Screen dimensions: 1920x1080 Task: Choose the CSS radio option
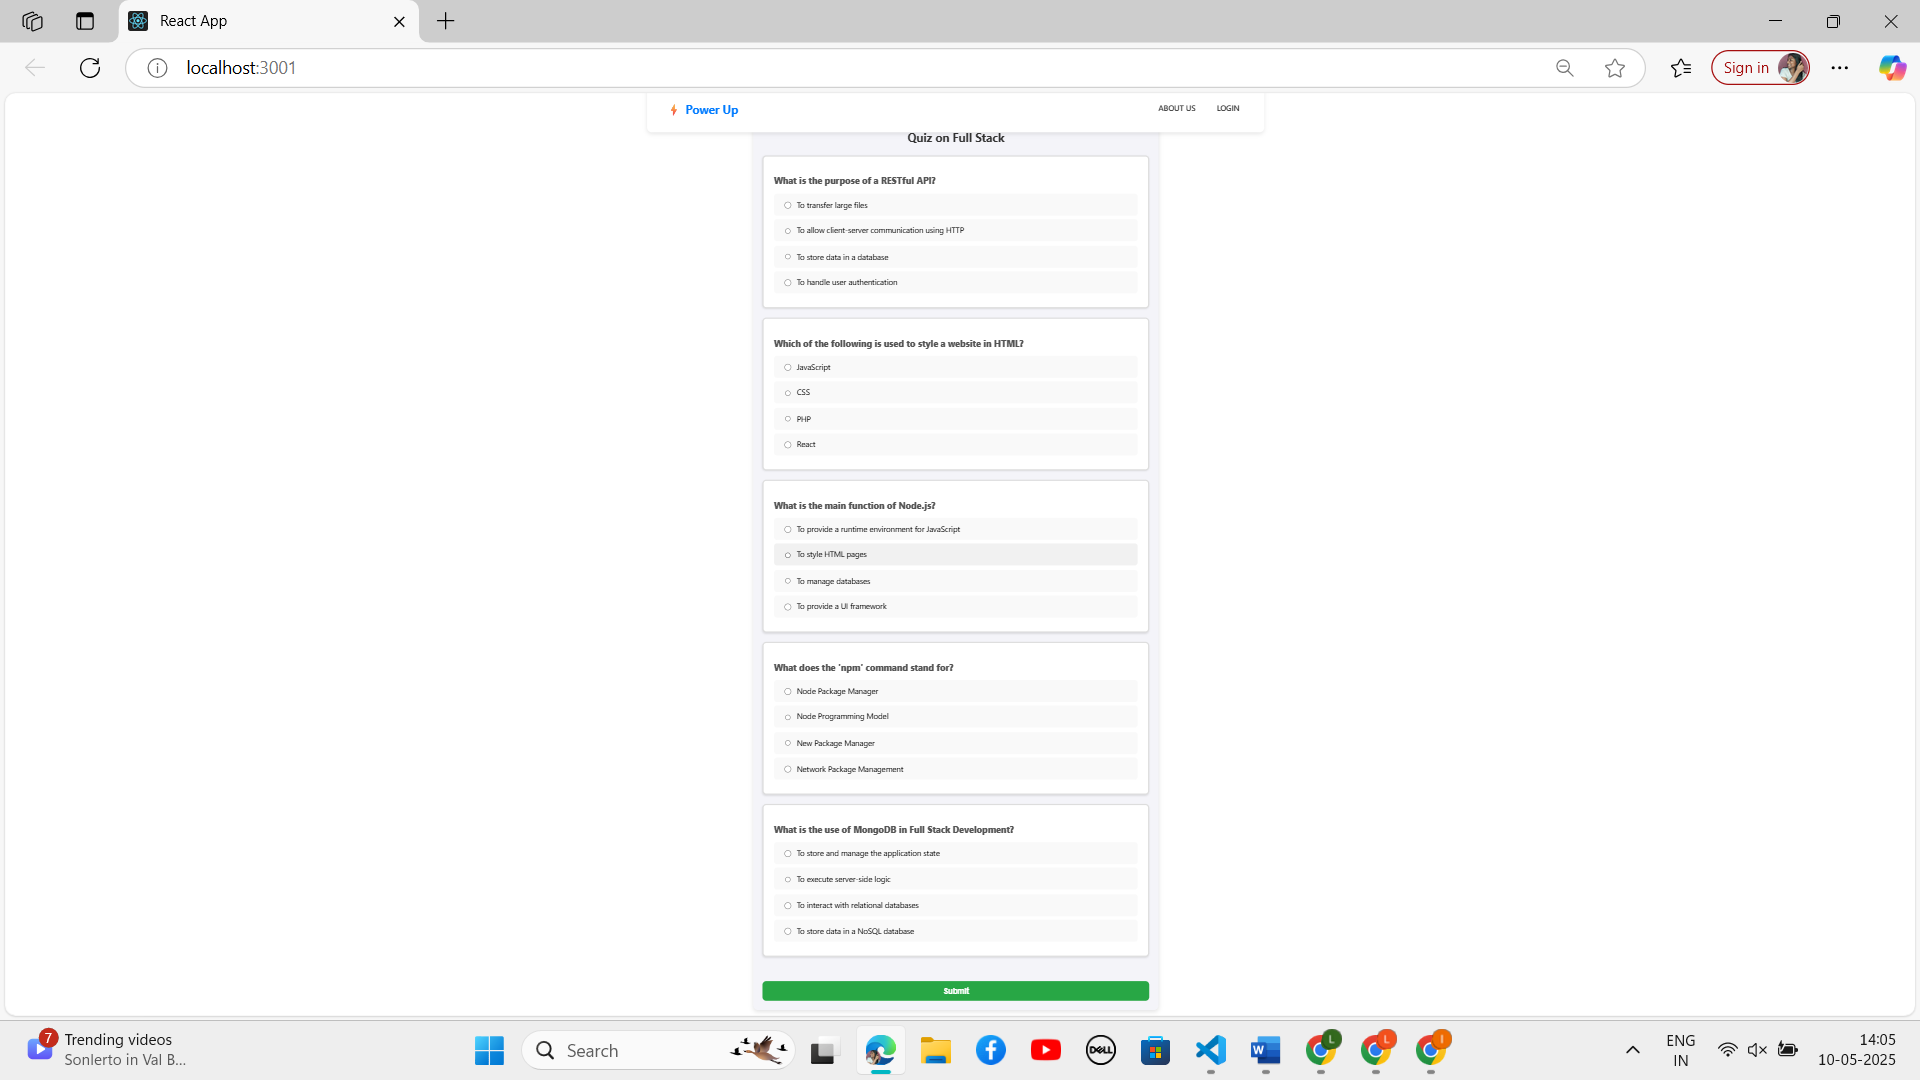pos(788,393)
